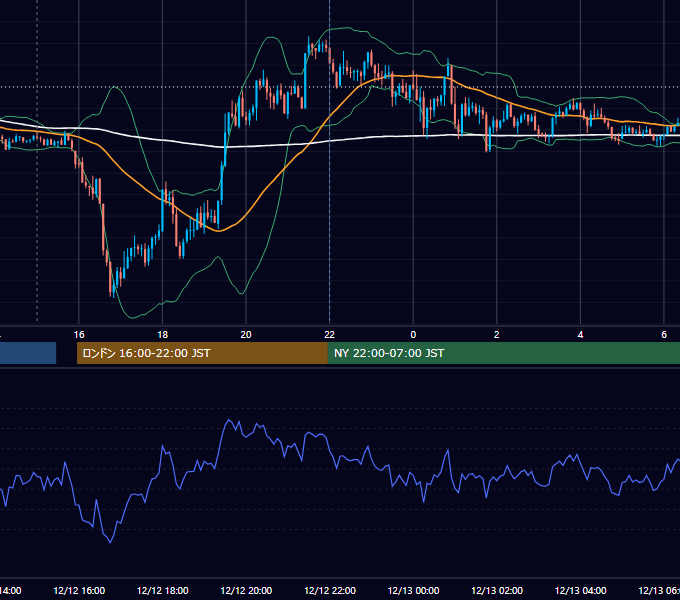
Task: Click the 12/13 00:00 date label
Action: [x=413, y=591]
